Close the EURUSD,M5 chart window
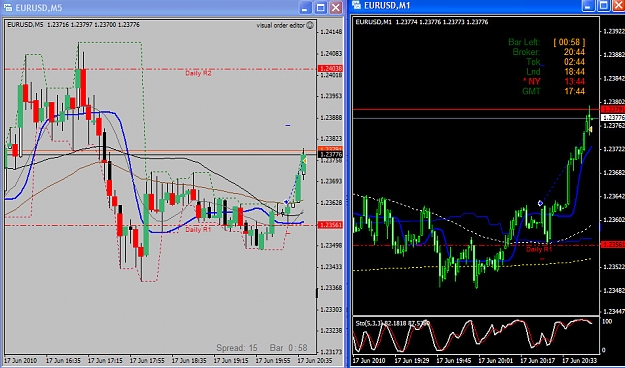625x368 pixels. (336, 8)
